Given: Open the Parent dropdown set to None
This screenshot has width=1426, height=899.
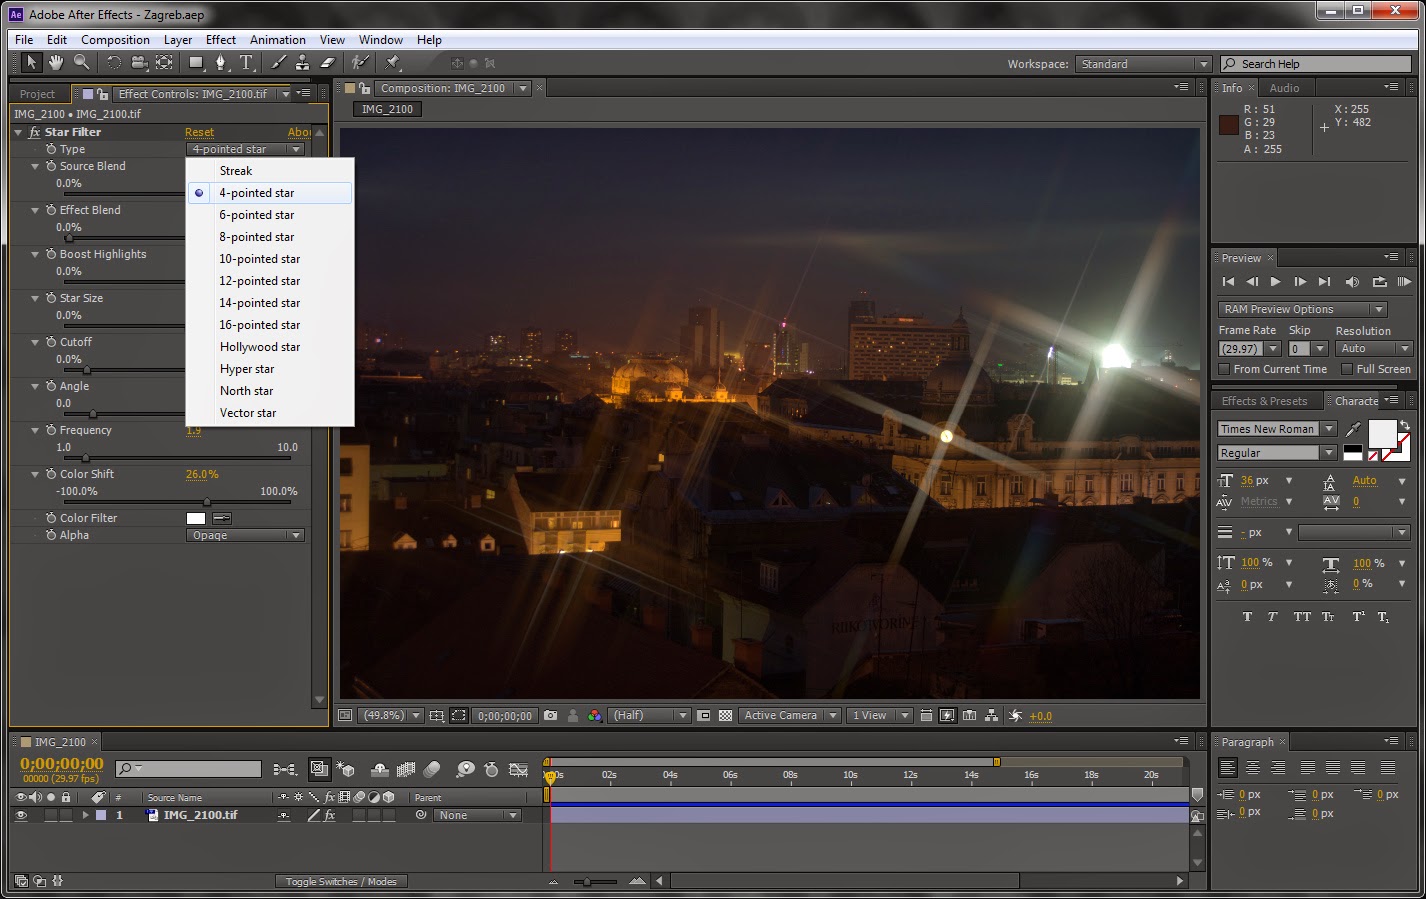Looking at the screenshot, I should point(476,815).
